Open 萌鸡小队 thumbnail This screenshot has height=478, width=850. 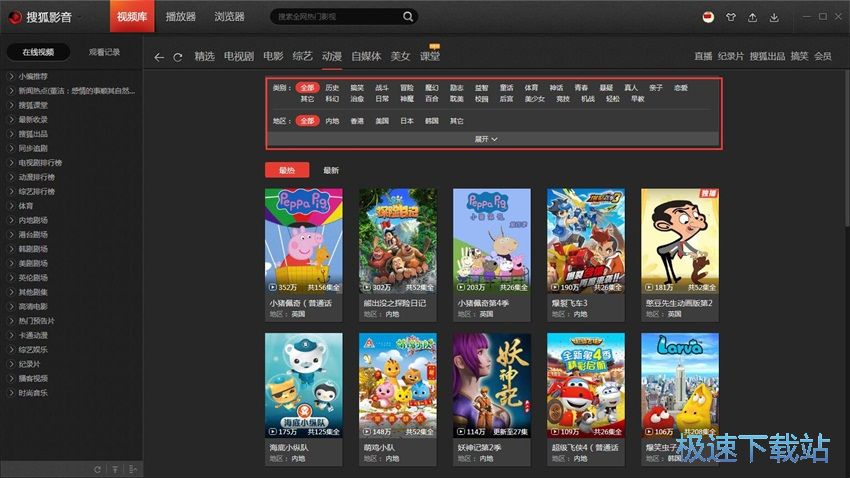(397, 385)
